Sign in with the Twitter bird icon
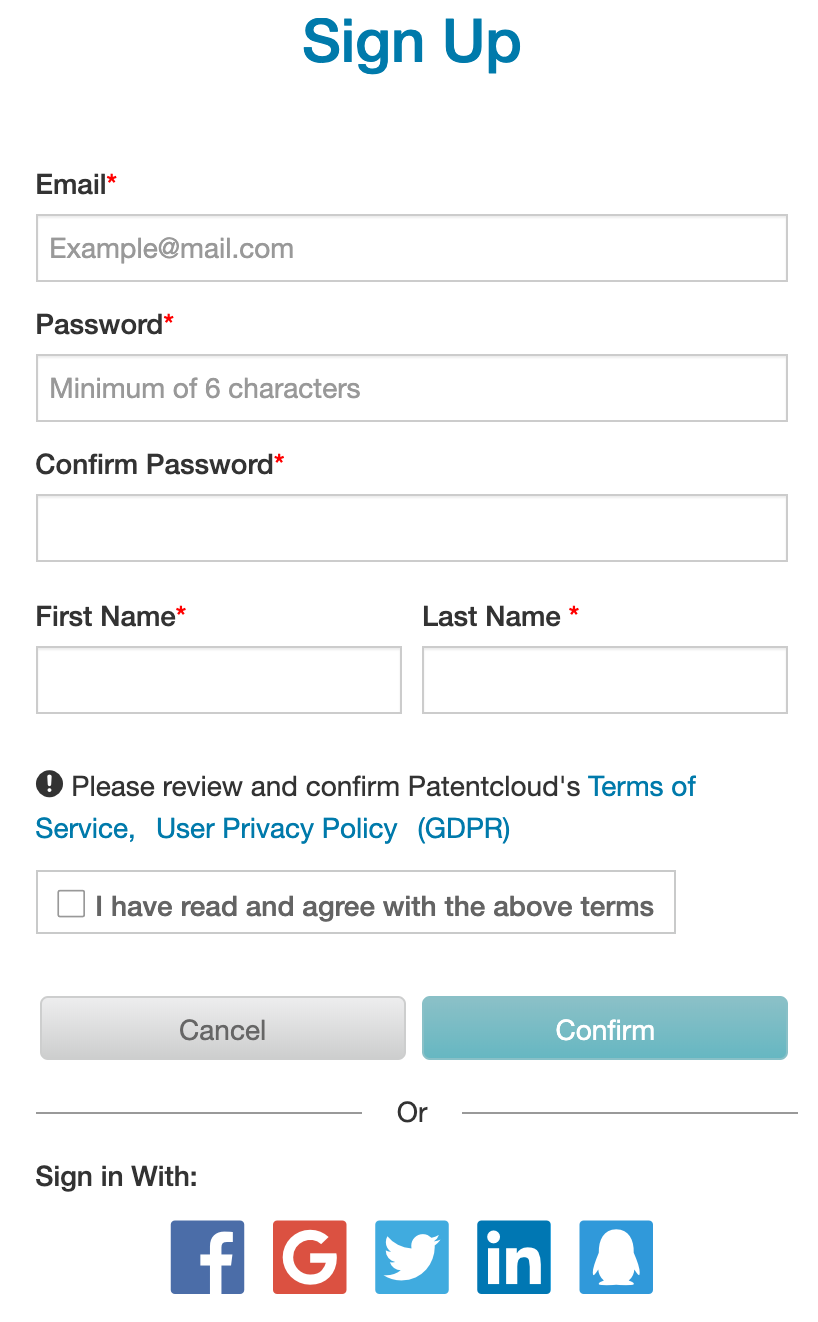818x1322 pixels. [412, 1257]
